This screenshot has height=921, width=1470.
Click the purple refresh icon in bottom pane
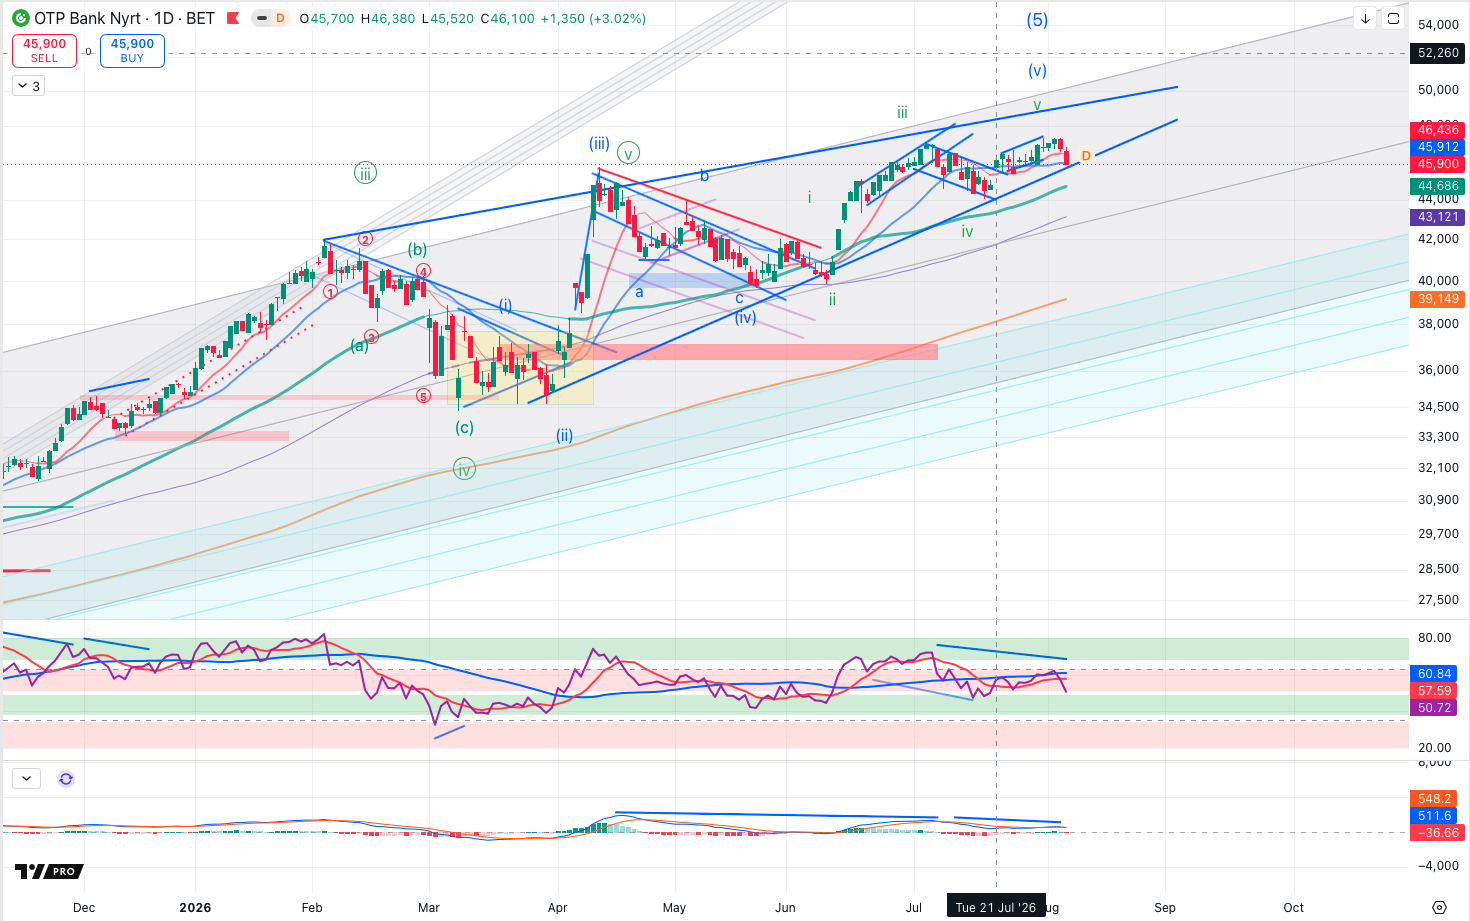pyautogui.click(x=66, y=778)
